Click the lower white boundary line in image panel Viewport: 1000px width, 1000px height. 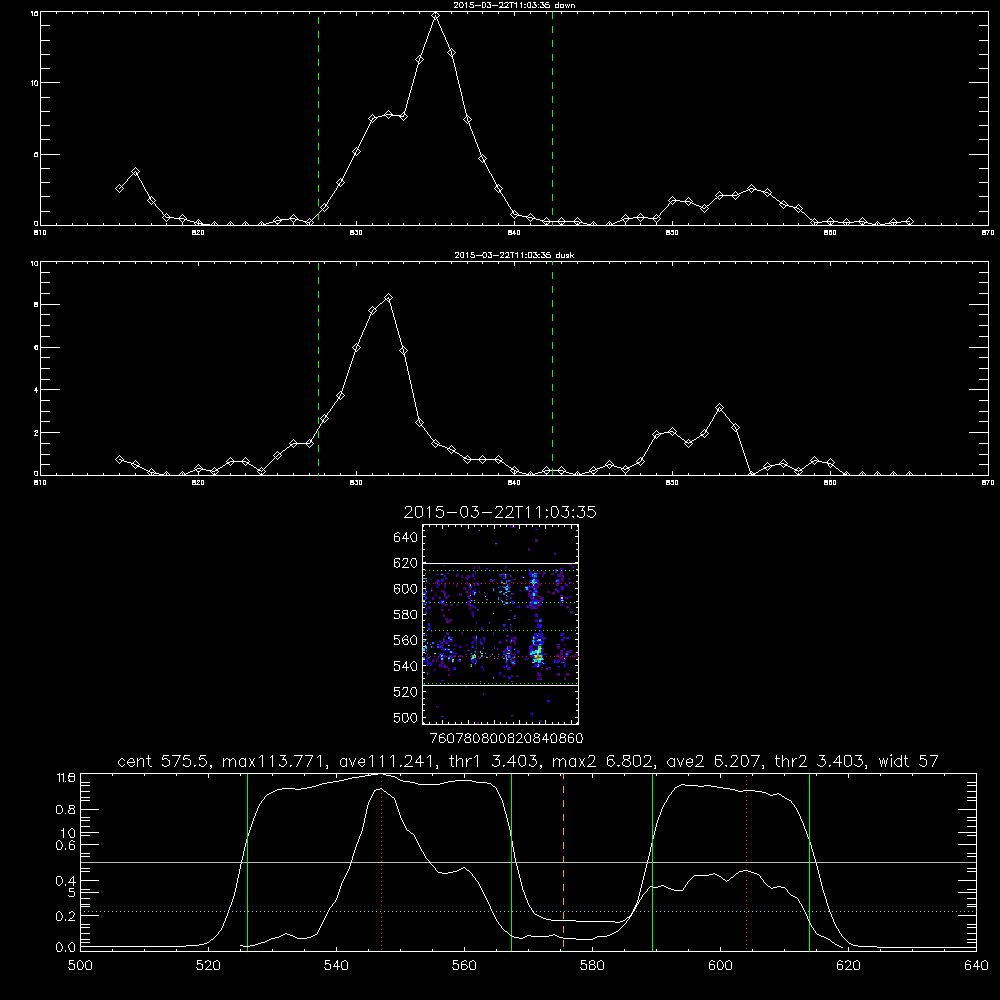[x=500, y=686]
